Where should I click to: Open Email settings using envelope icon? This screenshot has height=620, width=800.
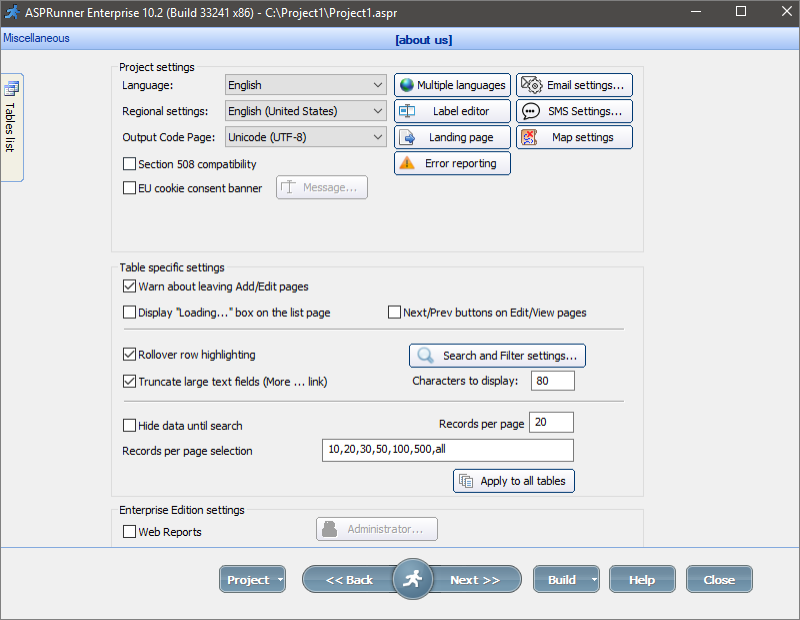tap(574, 84)
